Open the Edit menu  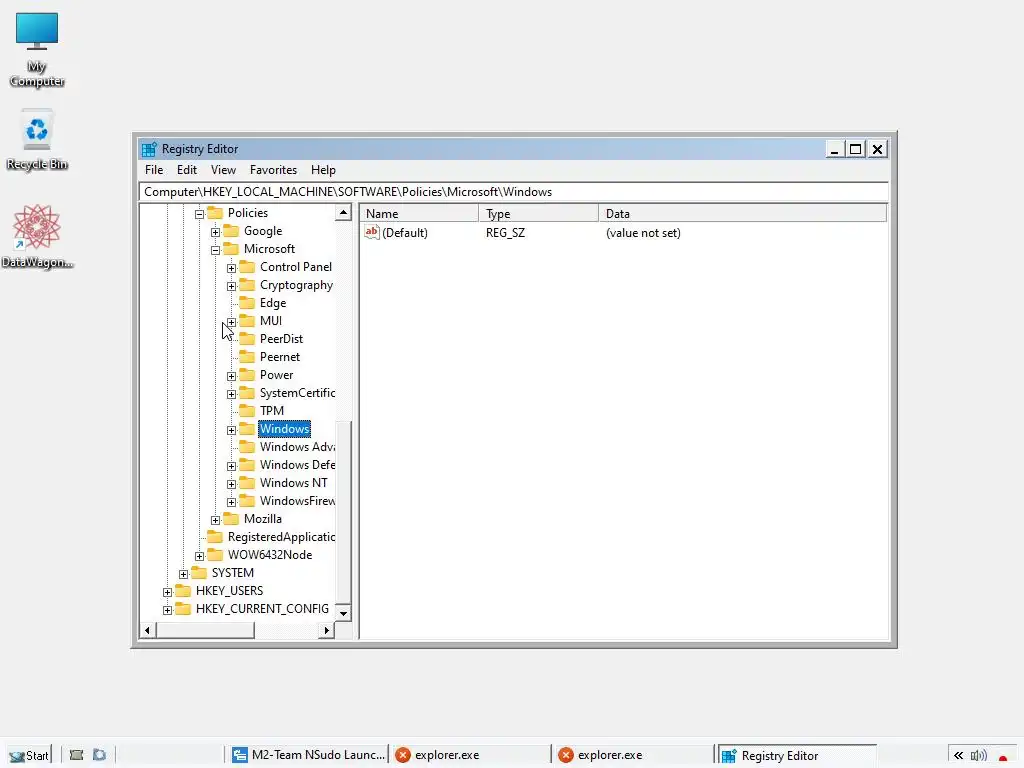pos(187,170)
